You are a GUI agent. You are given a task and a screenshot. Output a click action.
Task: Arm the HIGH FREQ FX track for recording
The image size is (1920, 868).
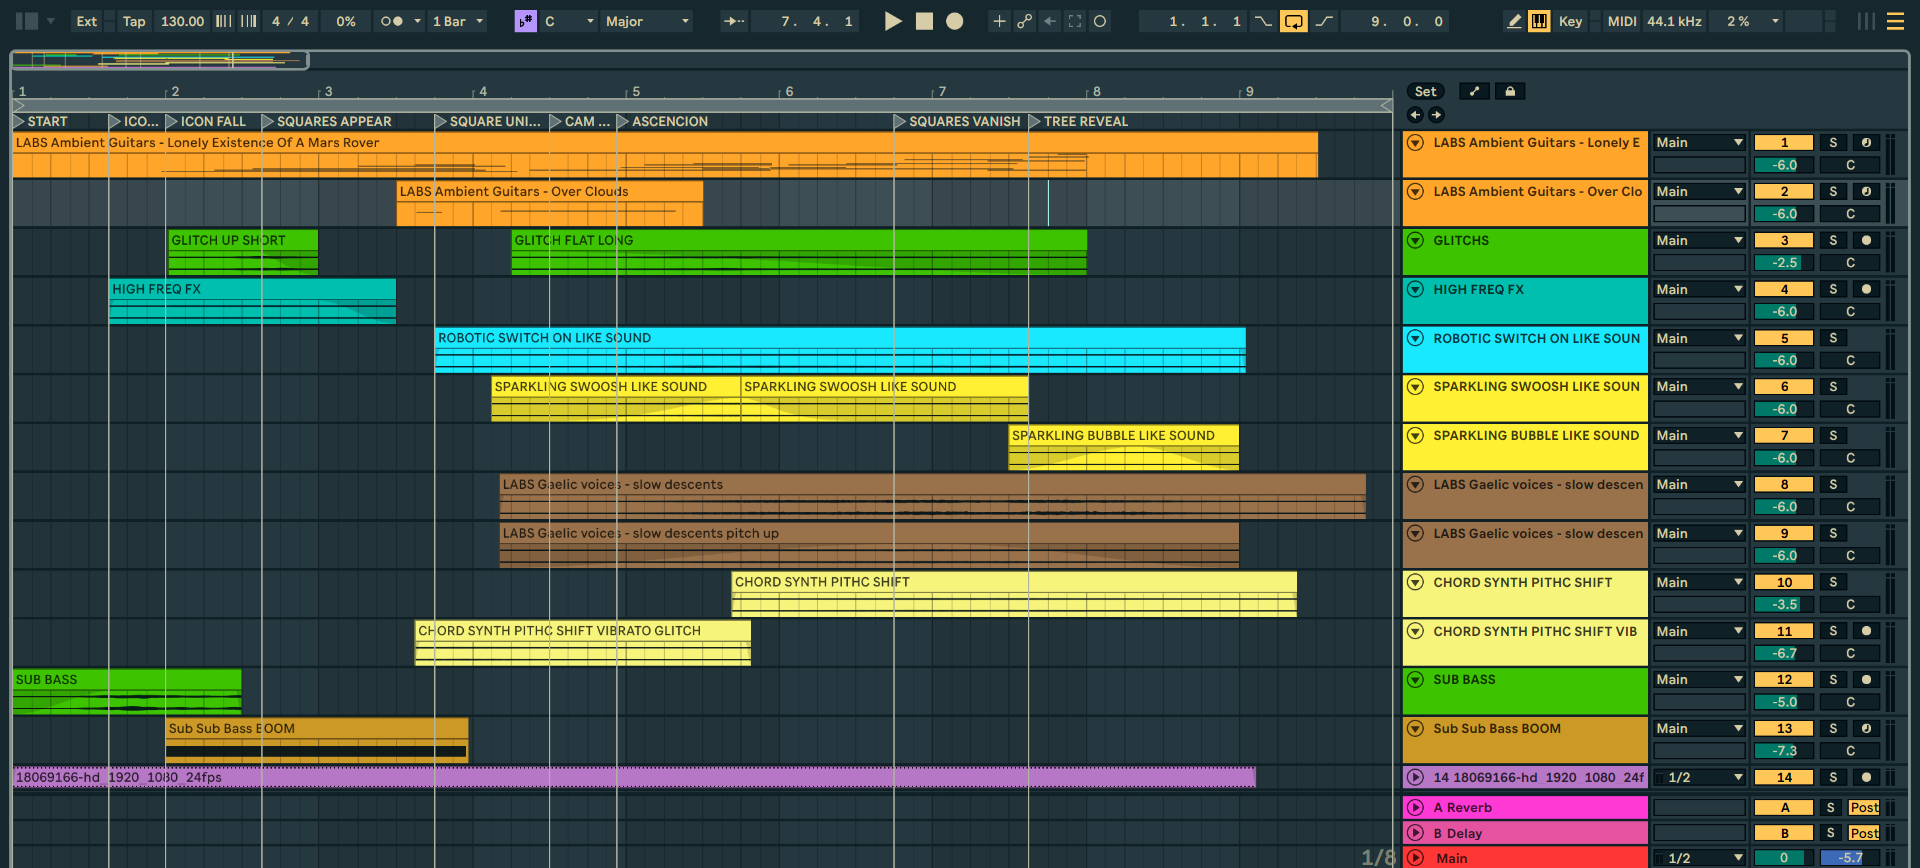(x=1865, y=289)
